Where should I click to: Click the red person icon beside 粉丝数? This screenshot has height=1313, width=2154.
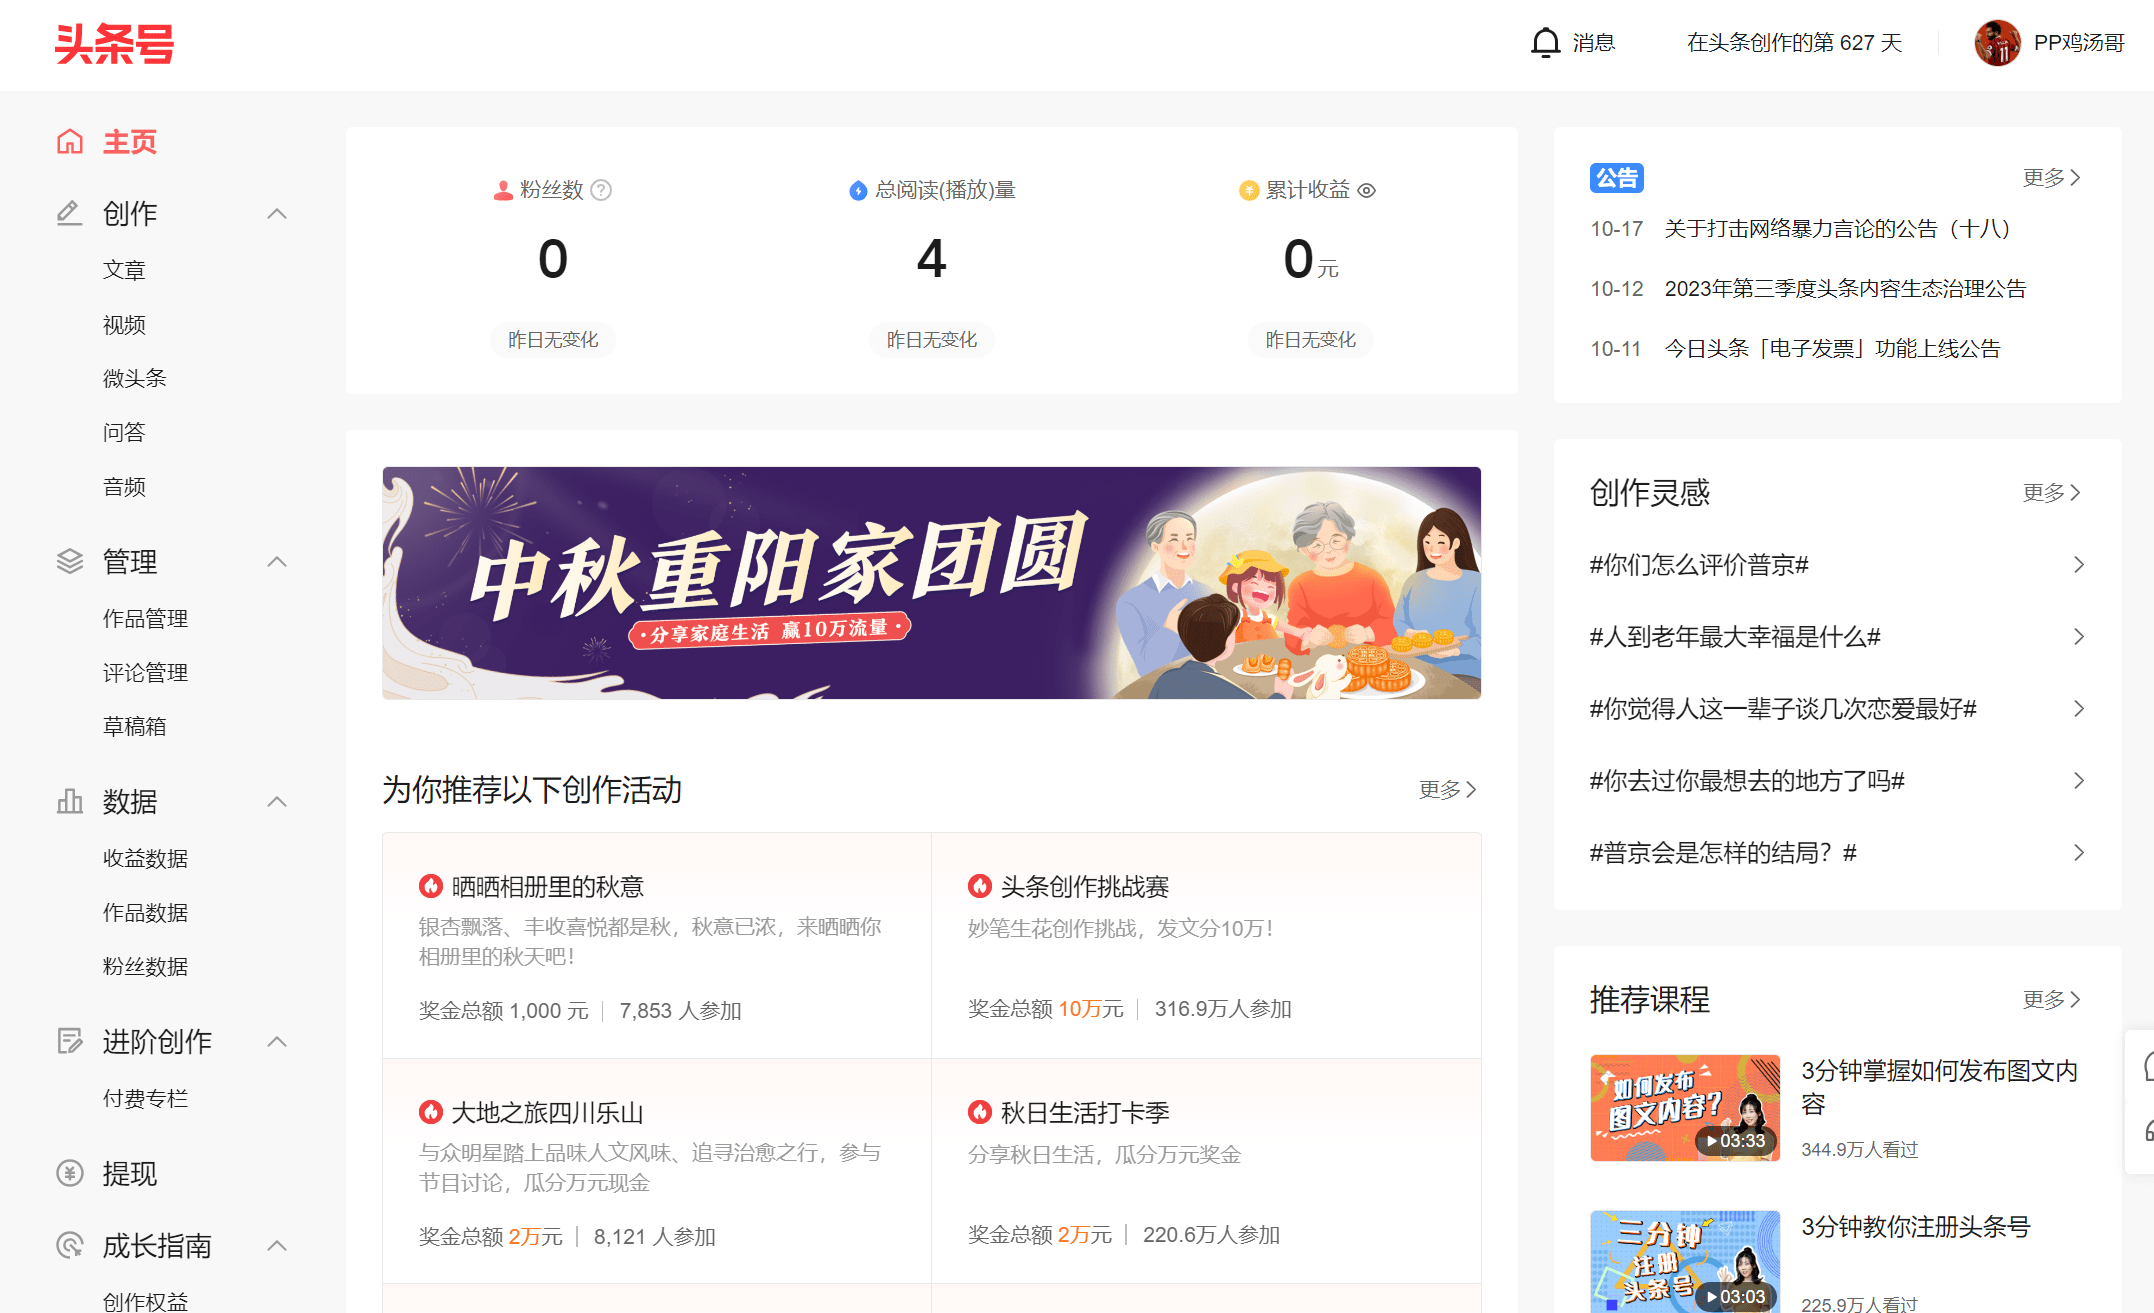(503, 190)
